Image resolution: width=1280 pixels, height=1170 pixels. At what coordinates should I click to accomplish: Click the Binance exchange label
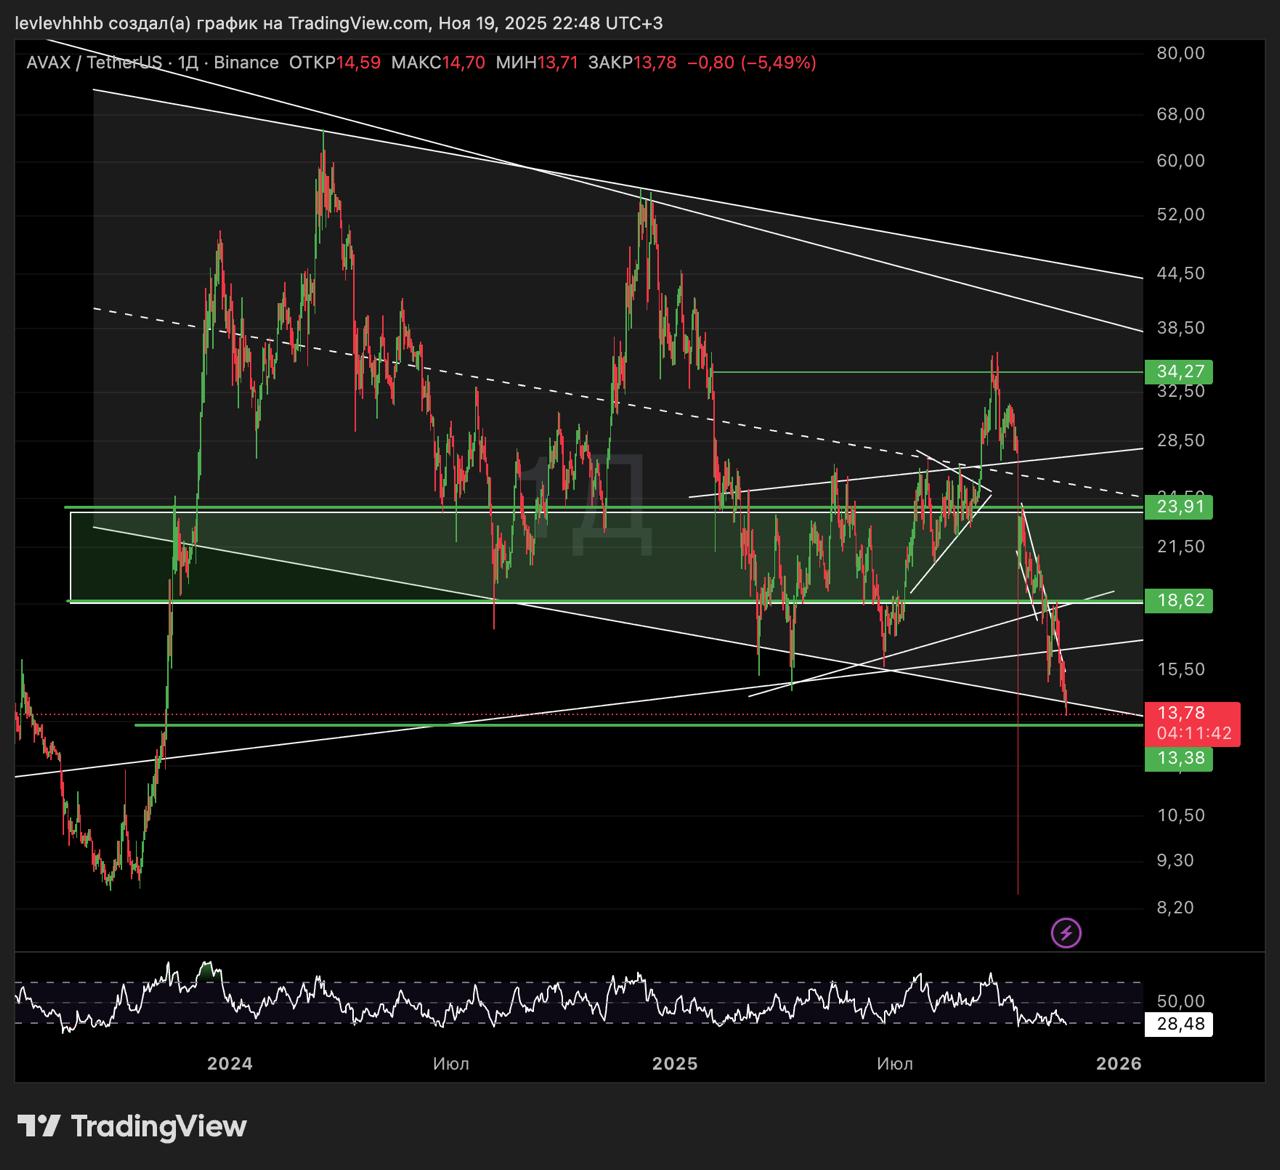pyautogui.click(x=246, y=63)
